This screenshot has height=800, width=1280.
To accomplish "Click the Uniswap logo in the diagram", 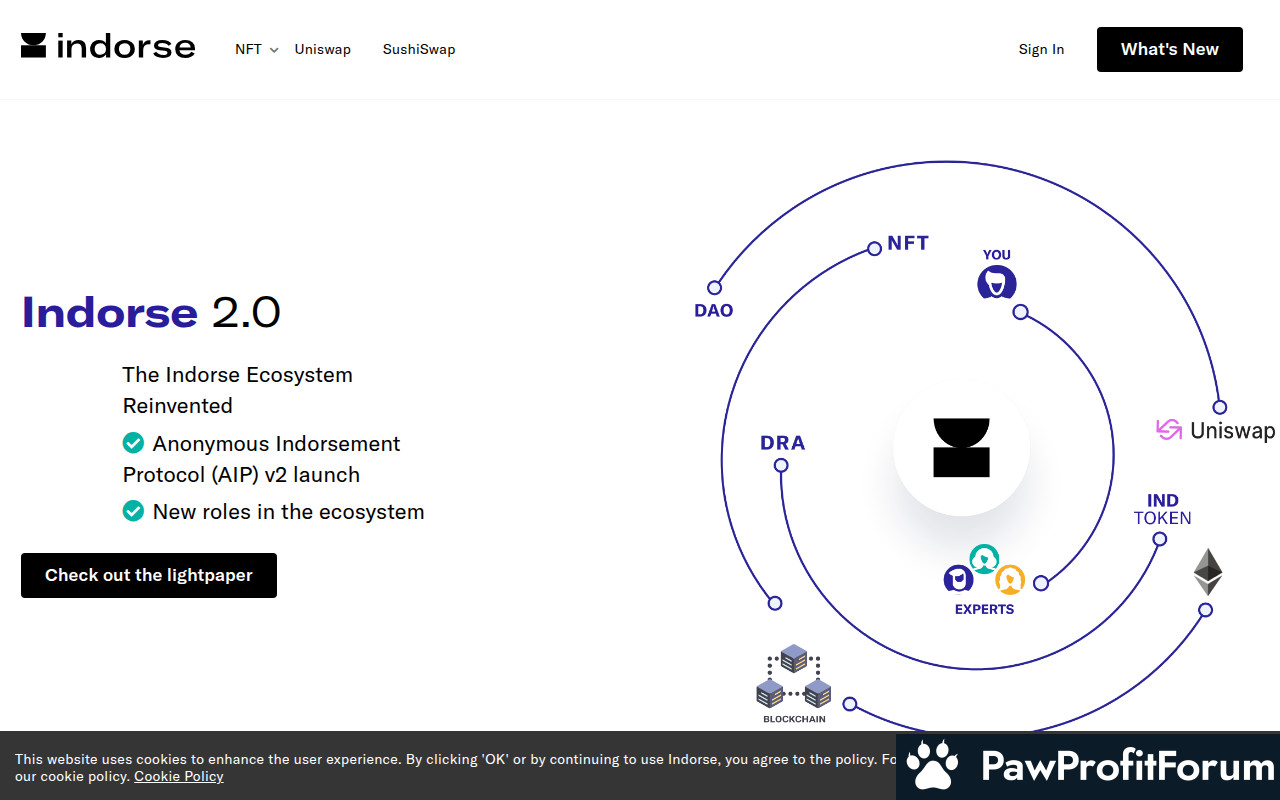I will pos(1215,430).
